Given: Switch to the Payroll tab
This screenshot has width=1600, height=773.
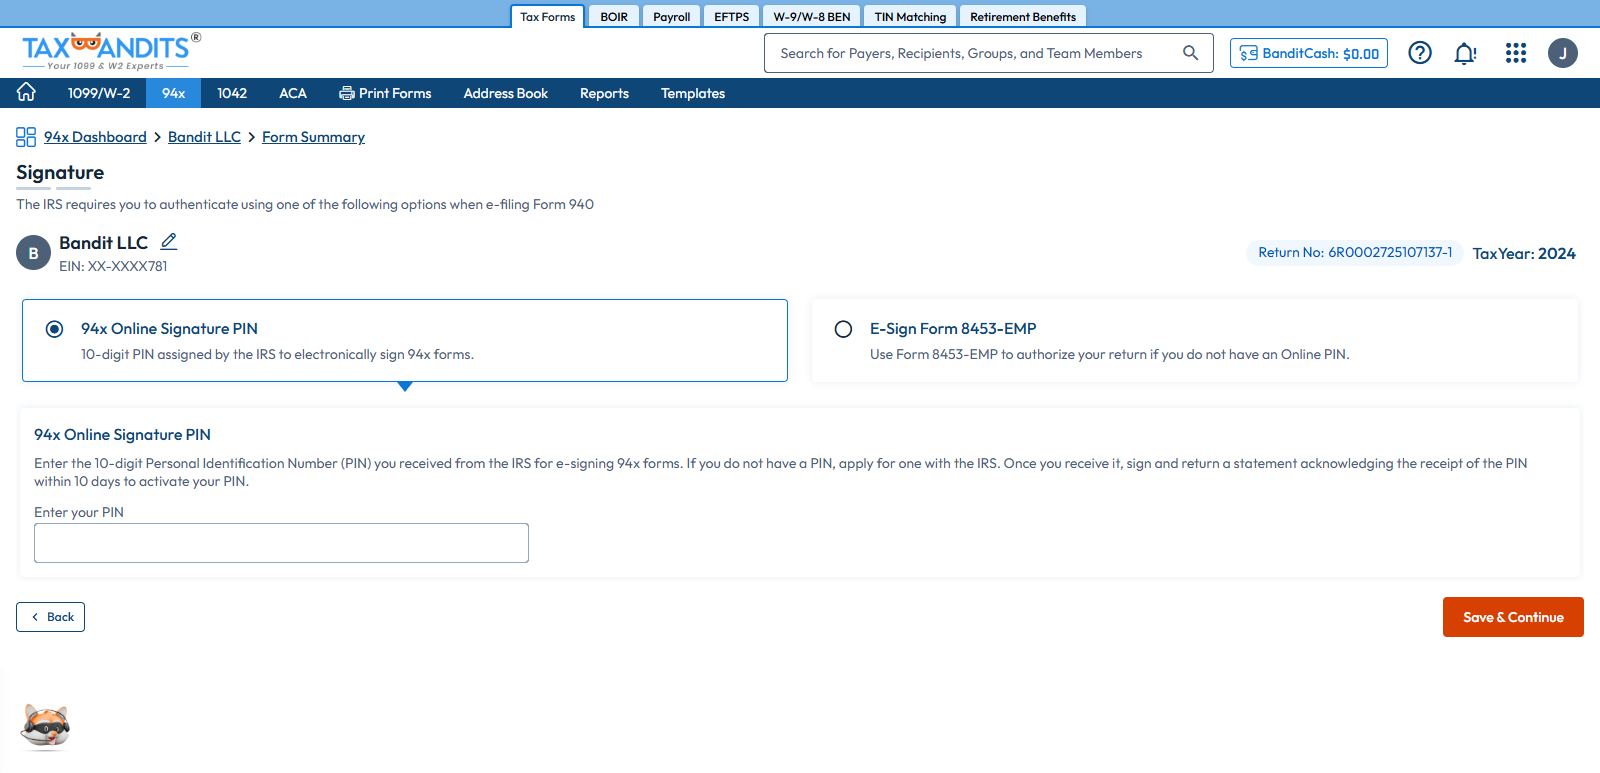Looking at the screenshot, I should [x=671, y=17].
